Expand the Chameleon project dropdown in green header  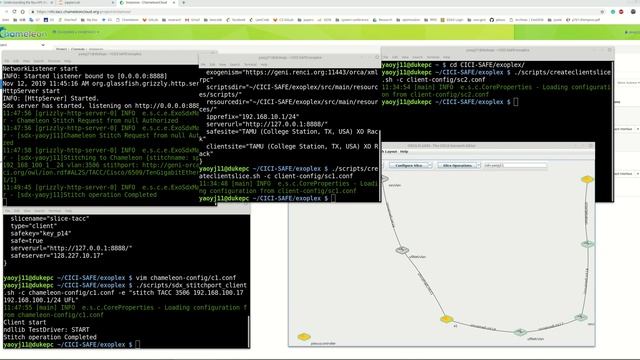[76, 32]
